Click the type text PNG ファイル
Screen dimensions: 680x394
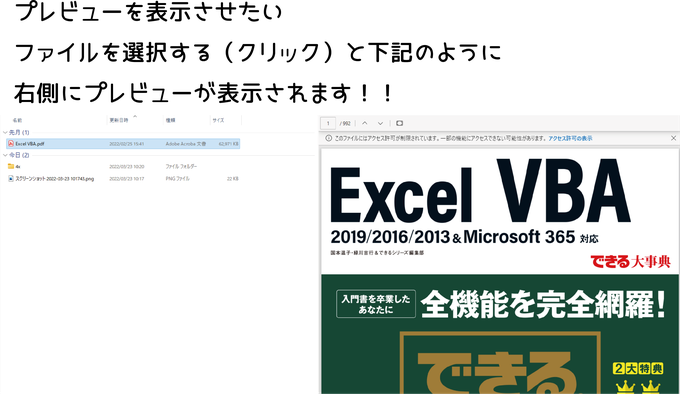tap(177, 179)
